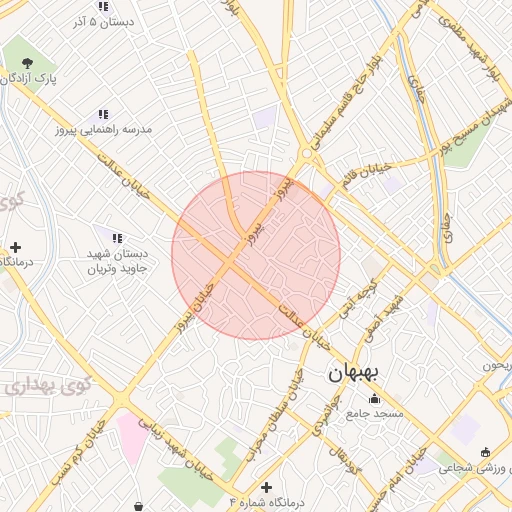Screen dimensions: 512x512
Task: Click the school icon of مدرسه راهنمایی پیروز
Action: click(103, 114)
